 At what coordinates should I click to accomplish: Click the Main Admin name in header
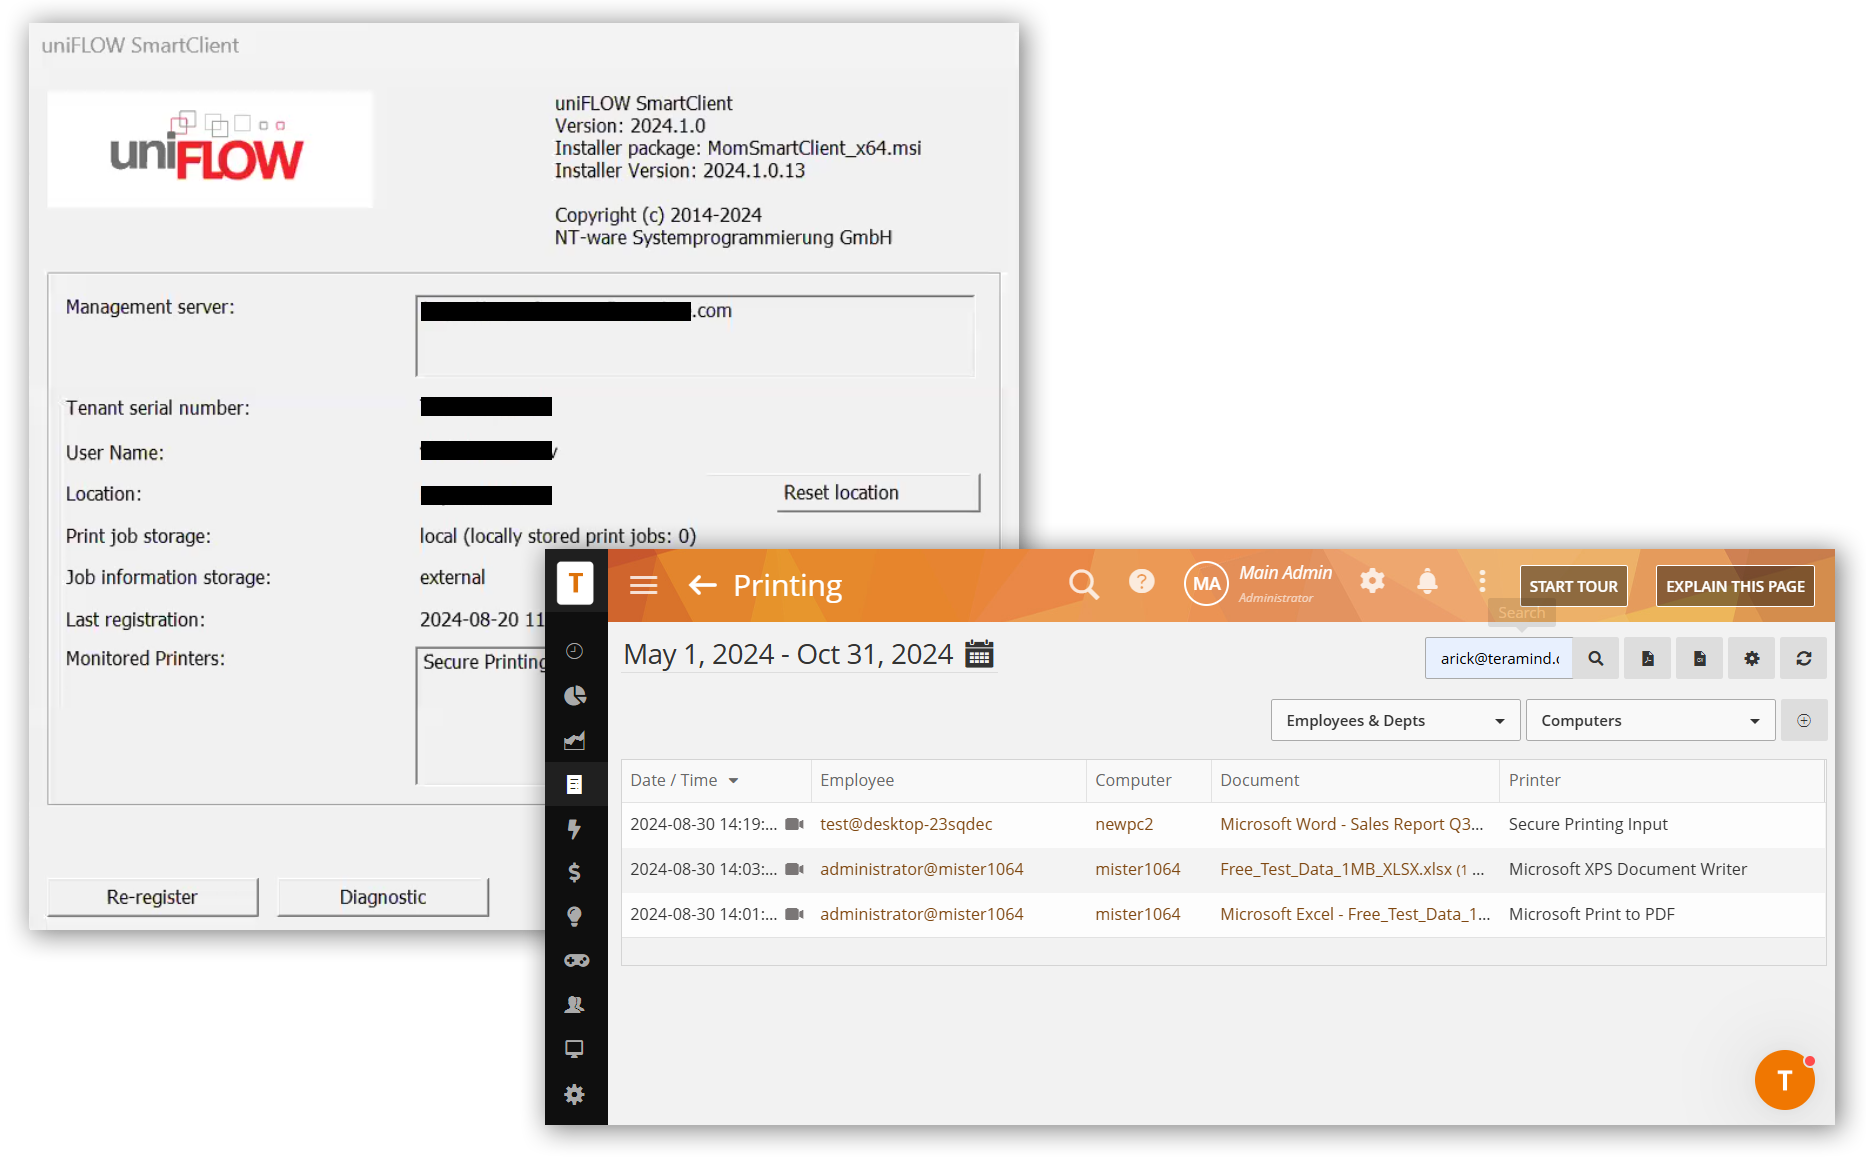[x=1285, y=573]
